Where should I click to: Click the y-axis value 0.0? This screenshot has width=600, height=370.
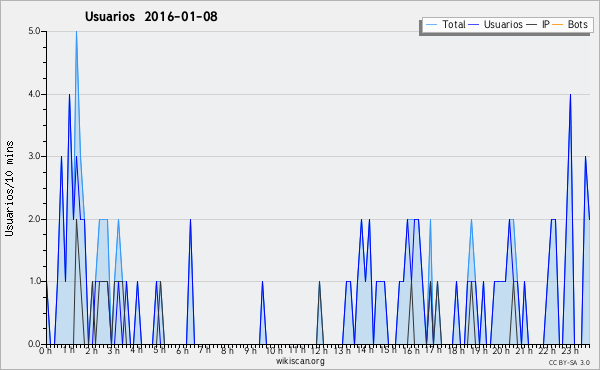pos(34,344)
